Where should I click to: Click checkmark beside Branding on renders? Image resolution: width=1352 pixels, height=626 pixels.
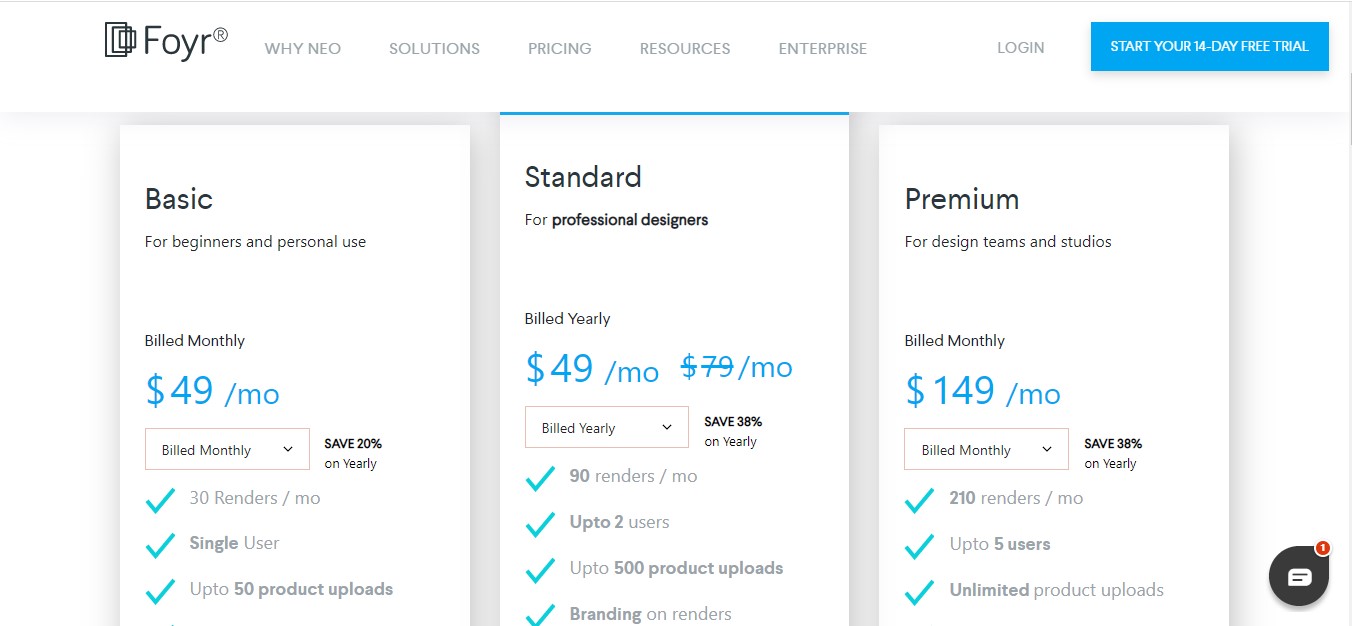(x=540, y=614)
